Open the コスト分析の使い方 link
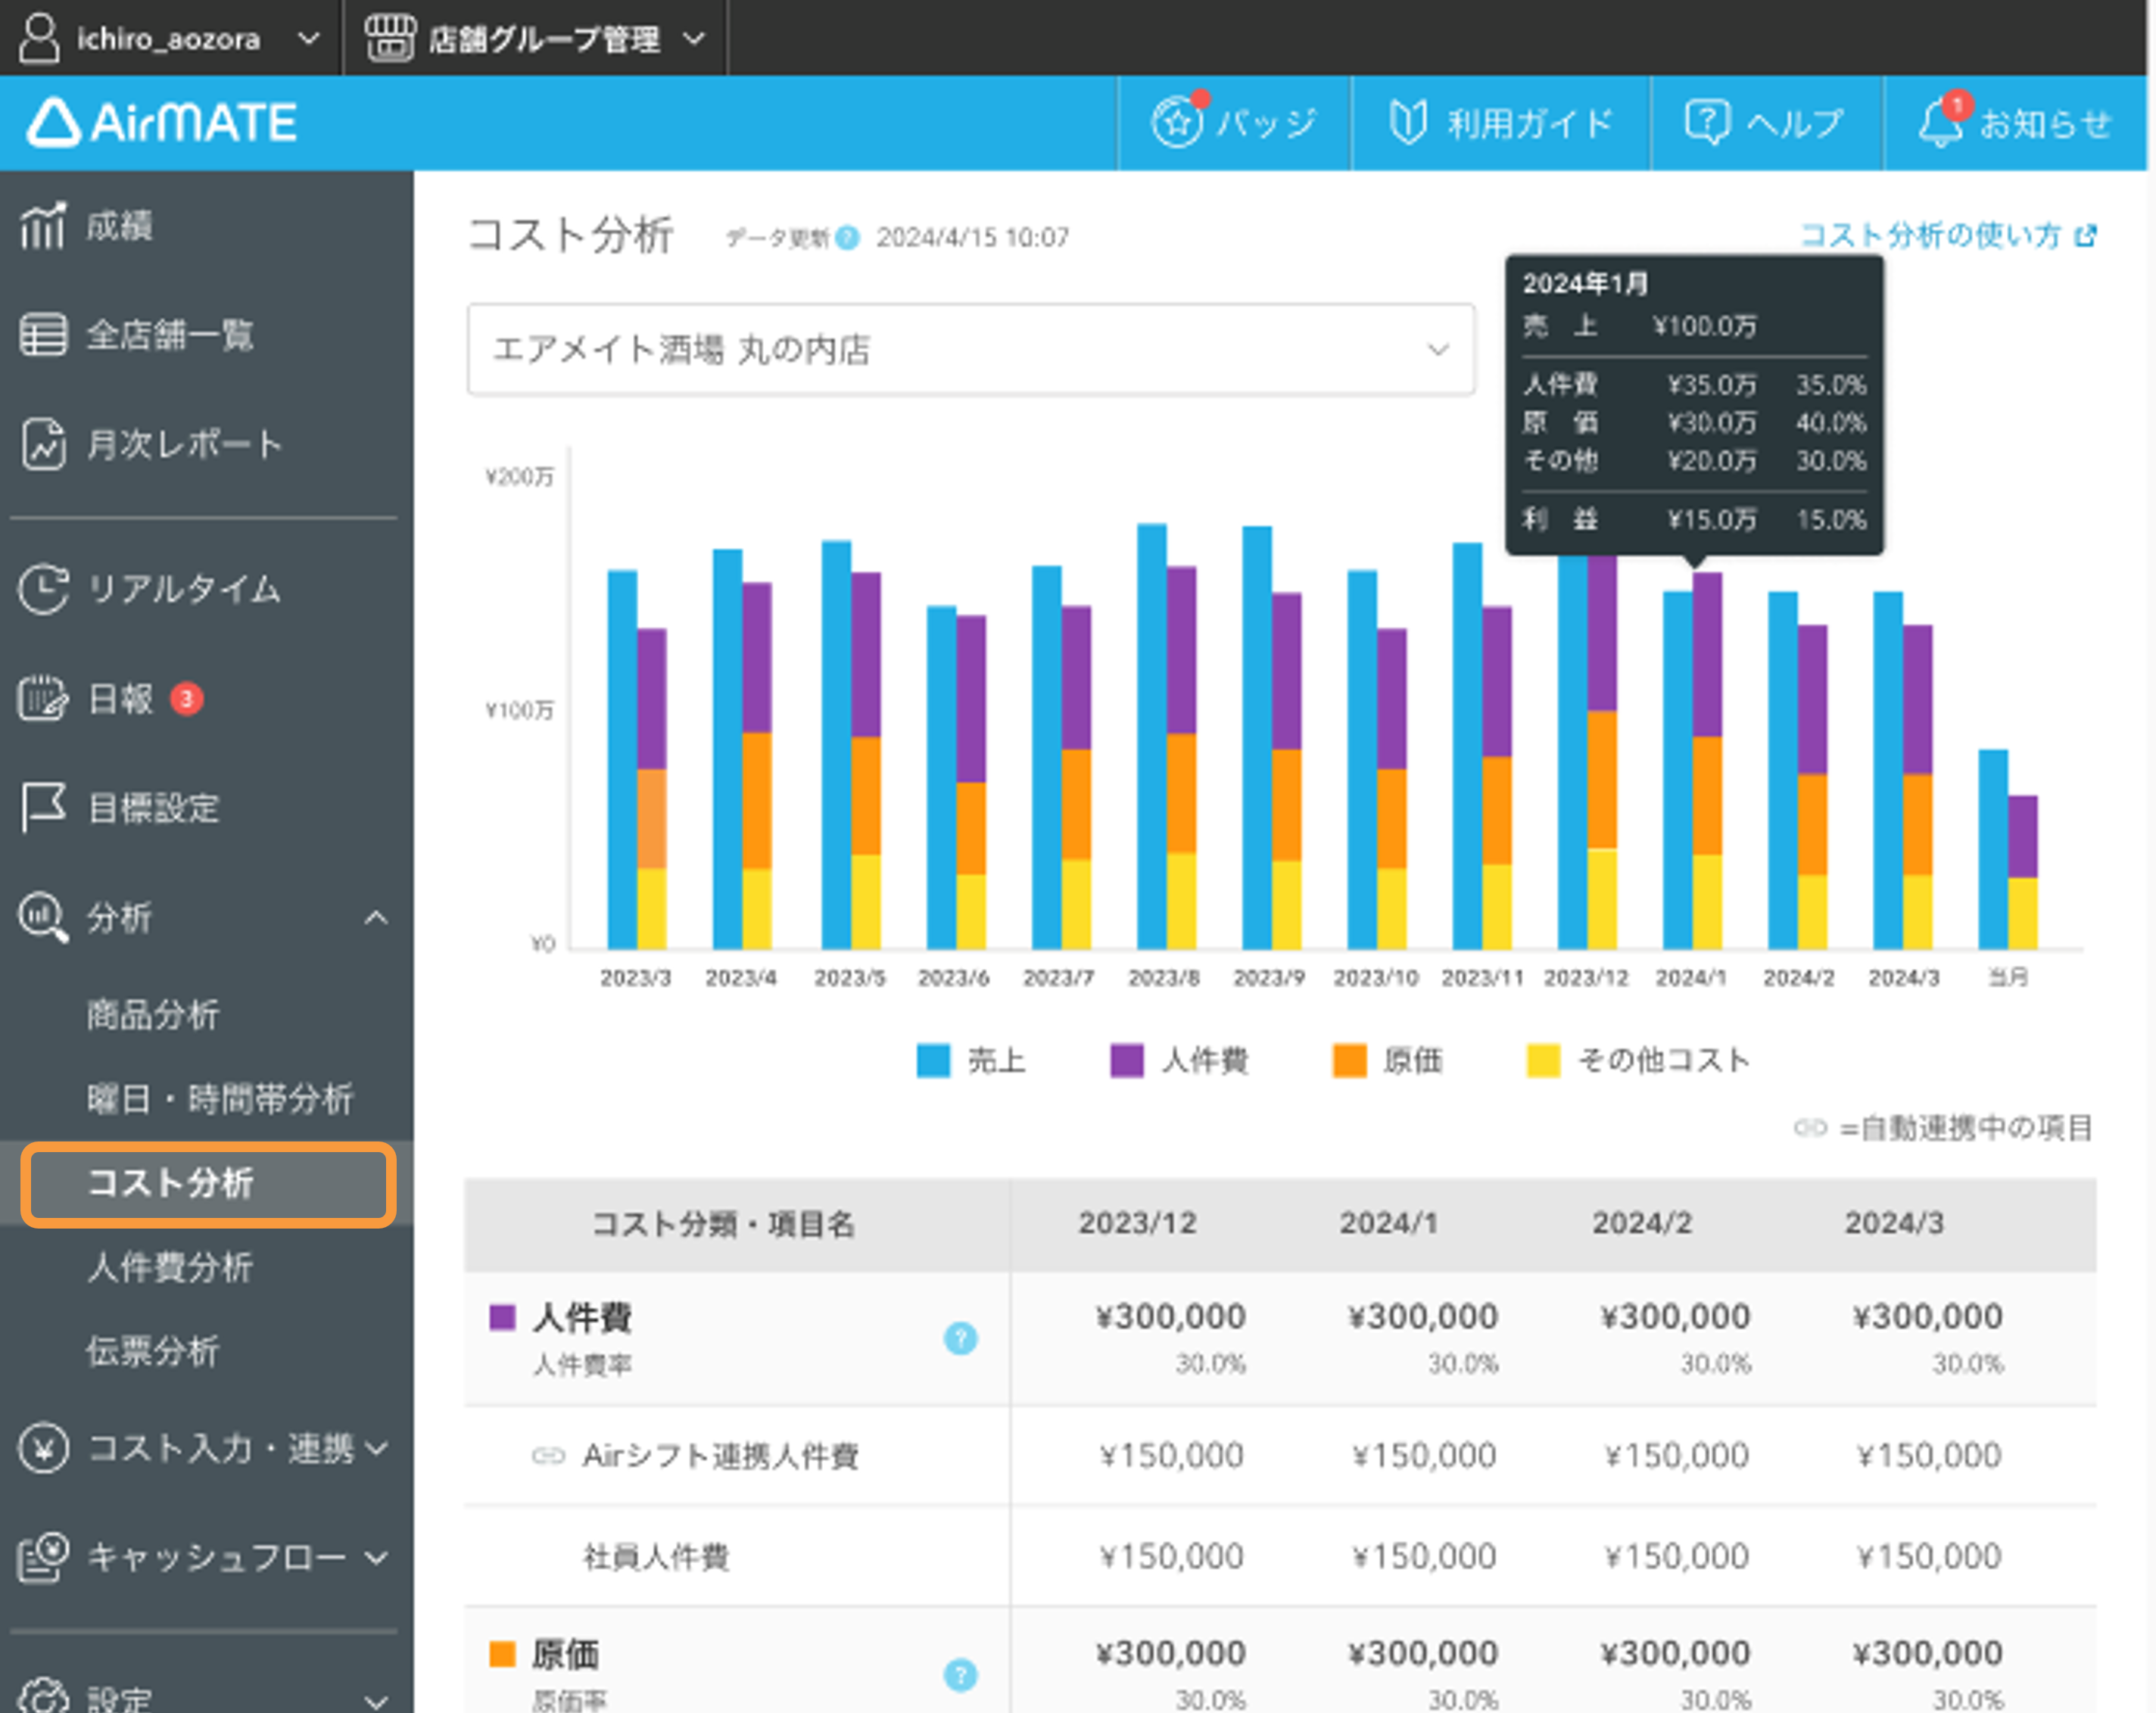Image resolution: width=2156 pixels, height=1713 pixels. tap(1930, 236)
